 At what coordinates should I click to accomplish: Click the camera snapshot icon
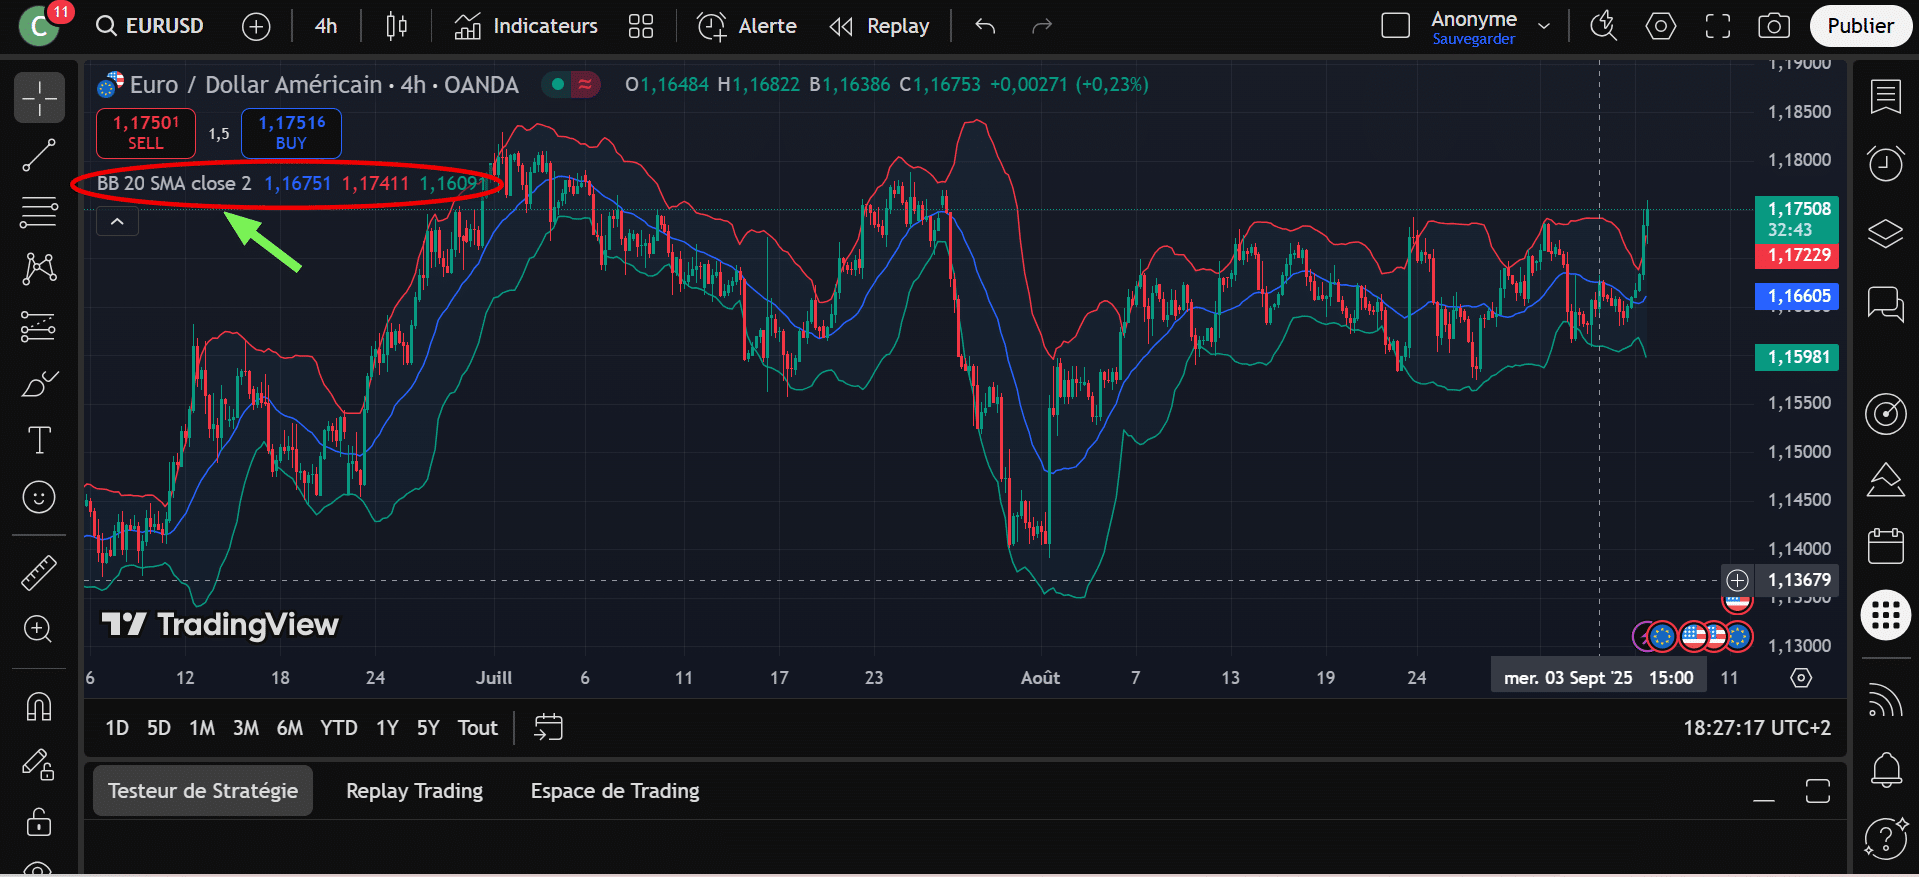pos(1773,26)
